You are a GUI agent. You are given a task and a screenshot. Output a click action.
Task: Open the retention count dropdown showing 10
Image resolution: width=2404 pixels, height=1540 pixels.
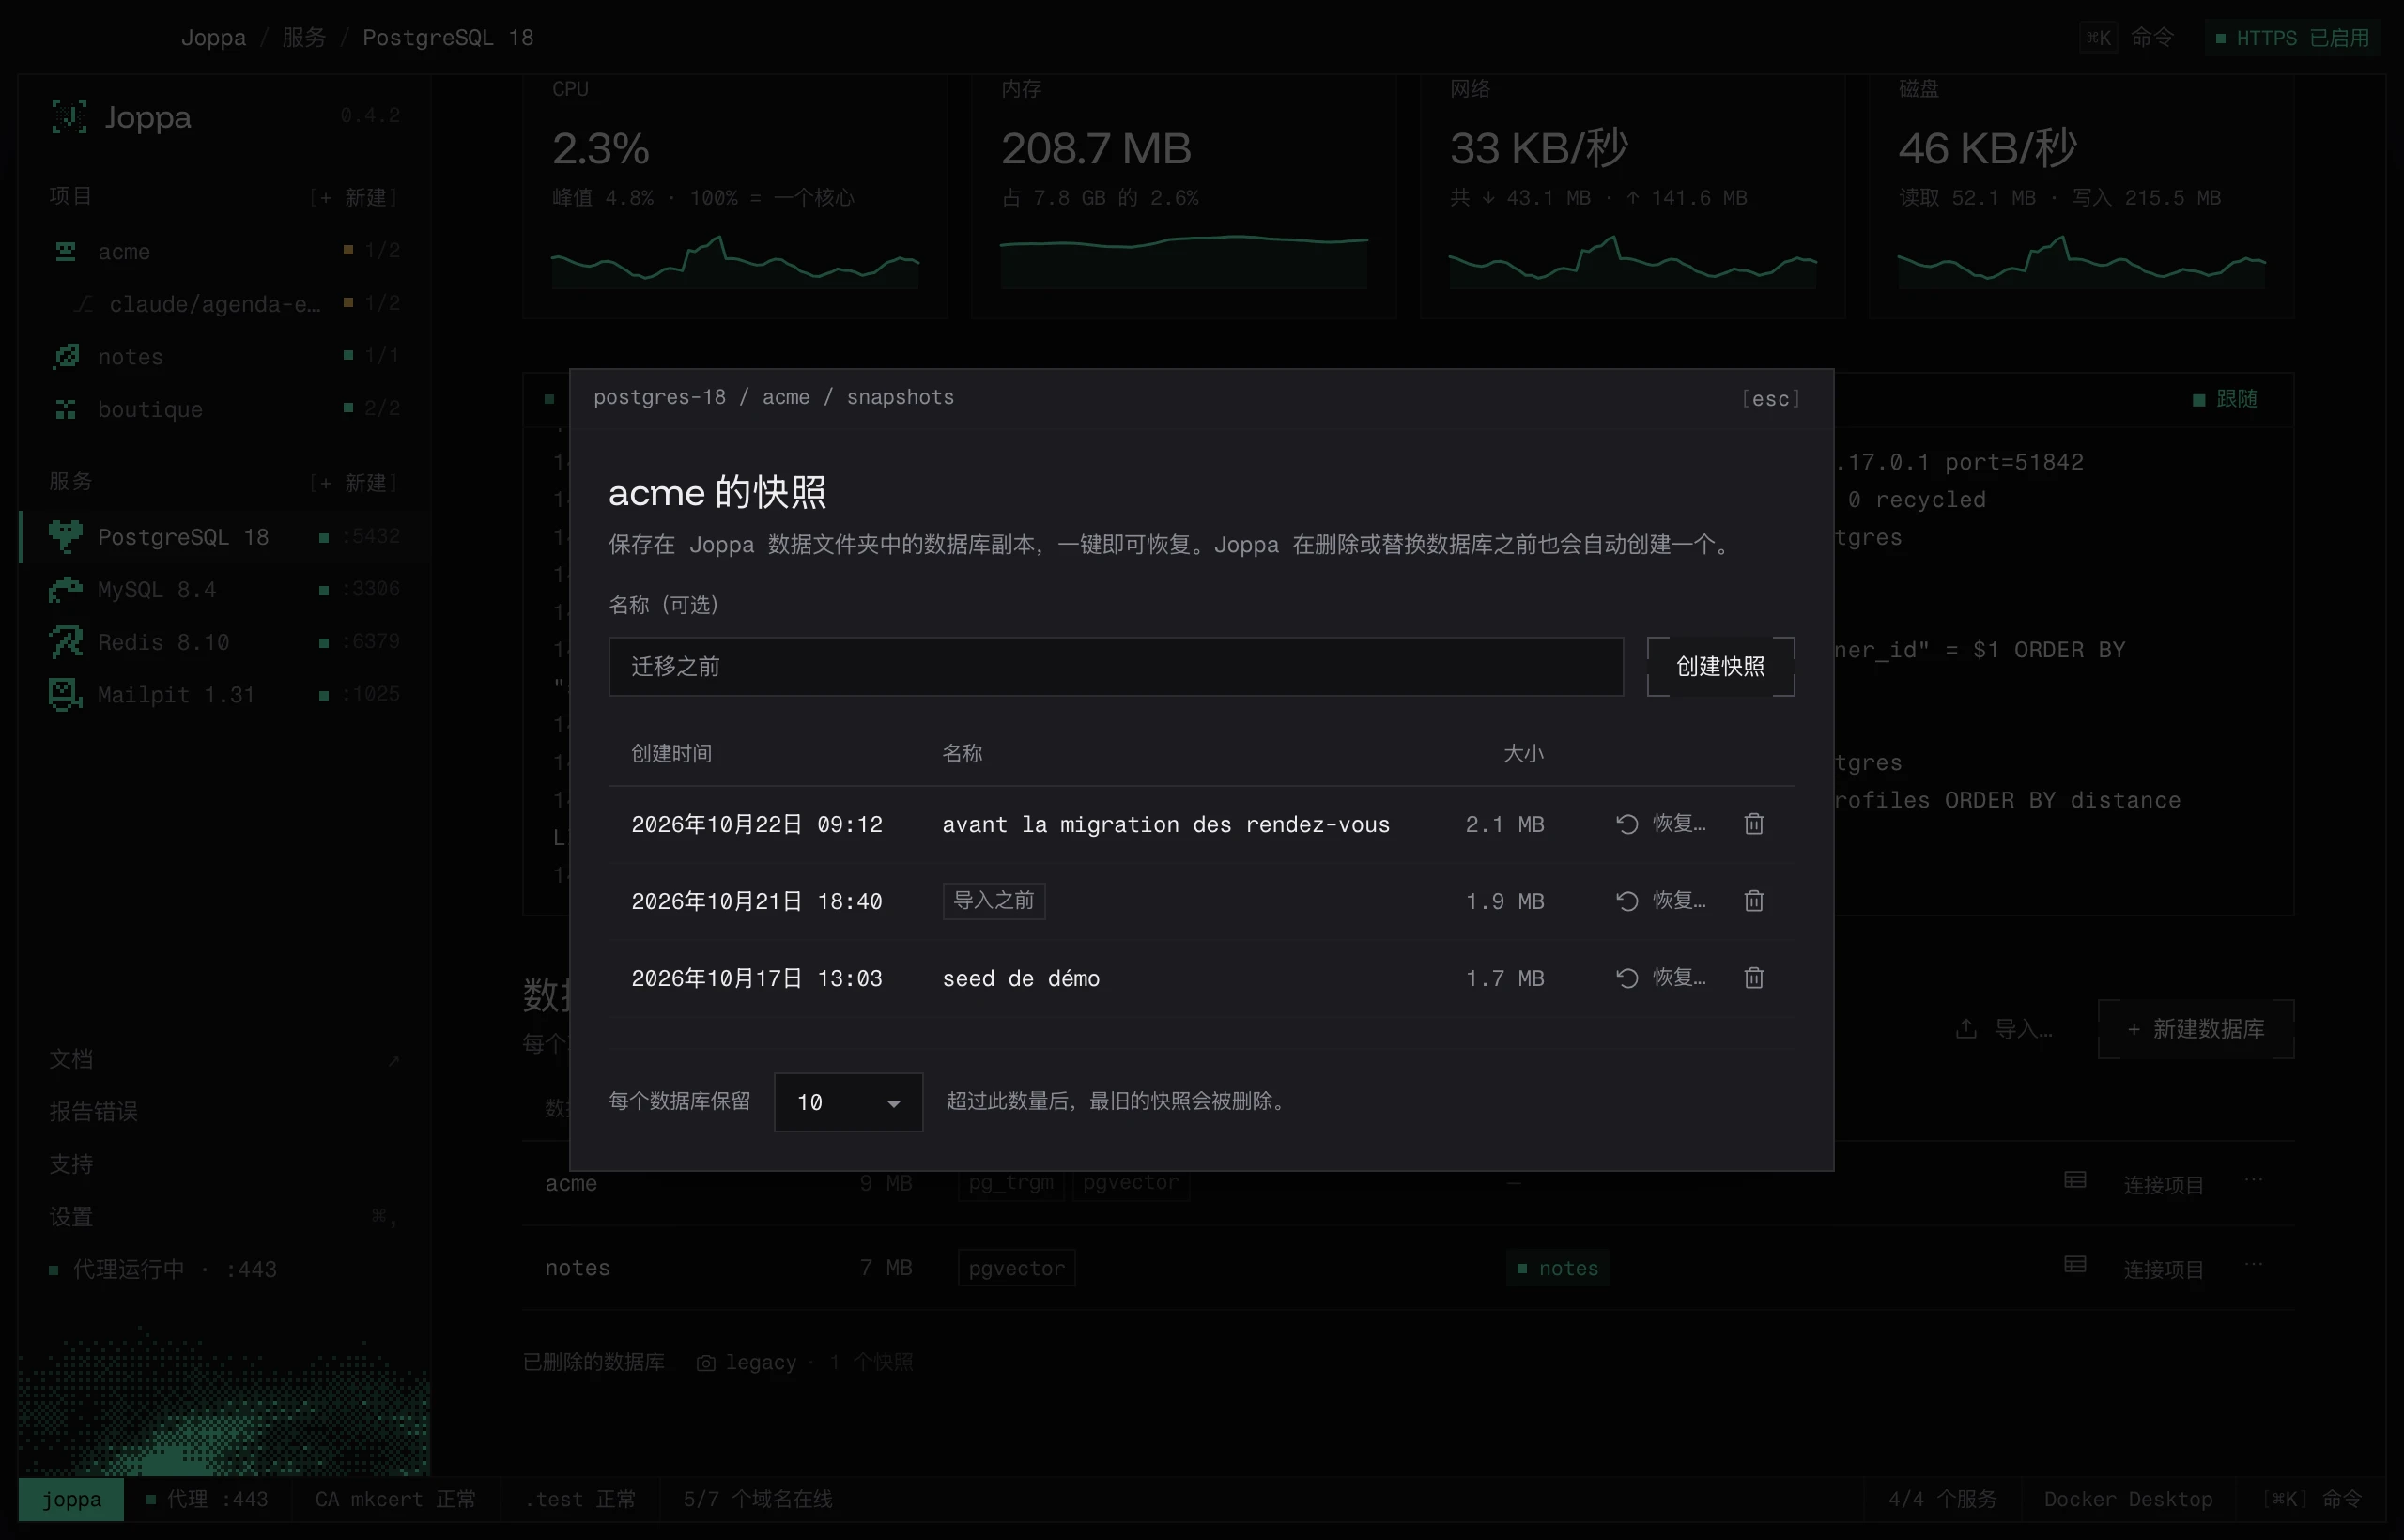coord(848,1102)
